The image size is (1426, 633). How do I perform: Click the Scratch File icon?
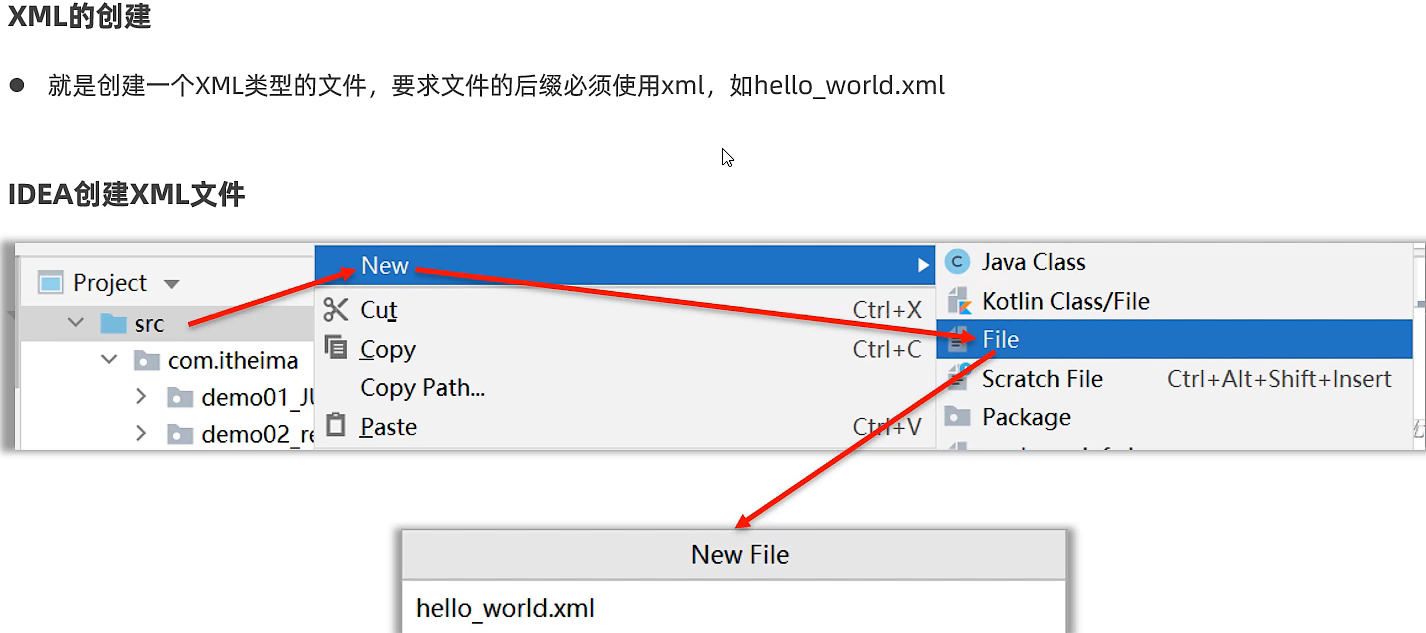(958, 378)
